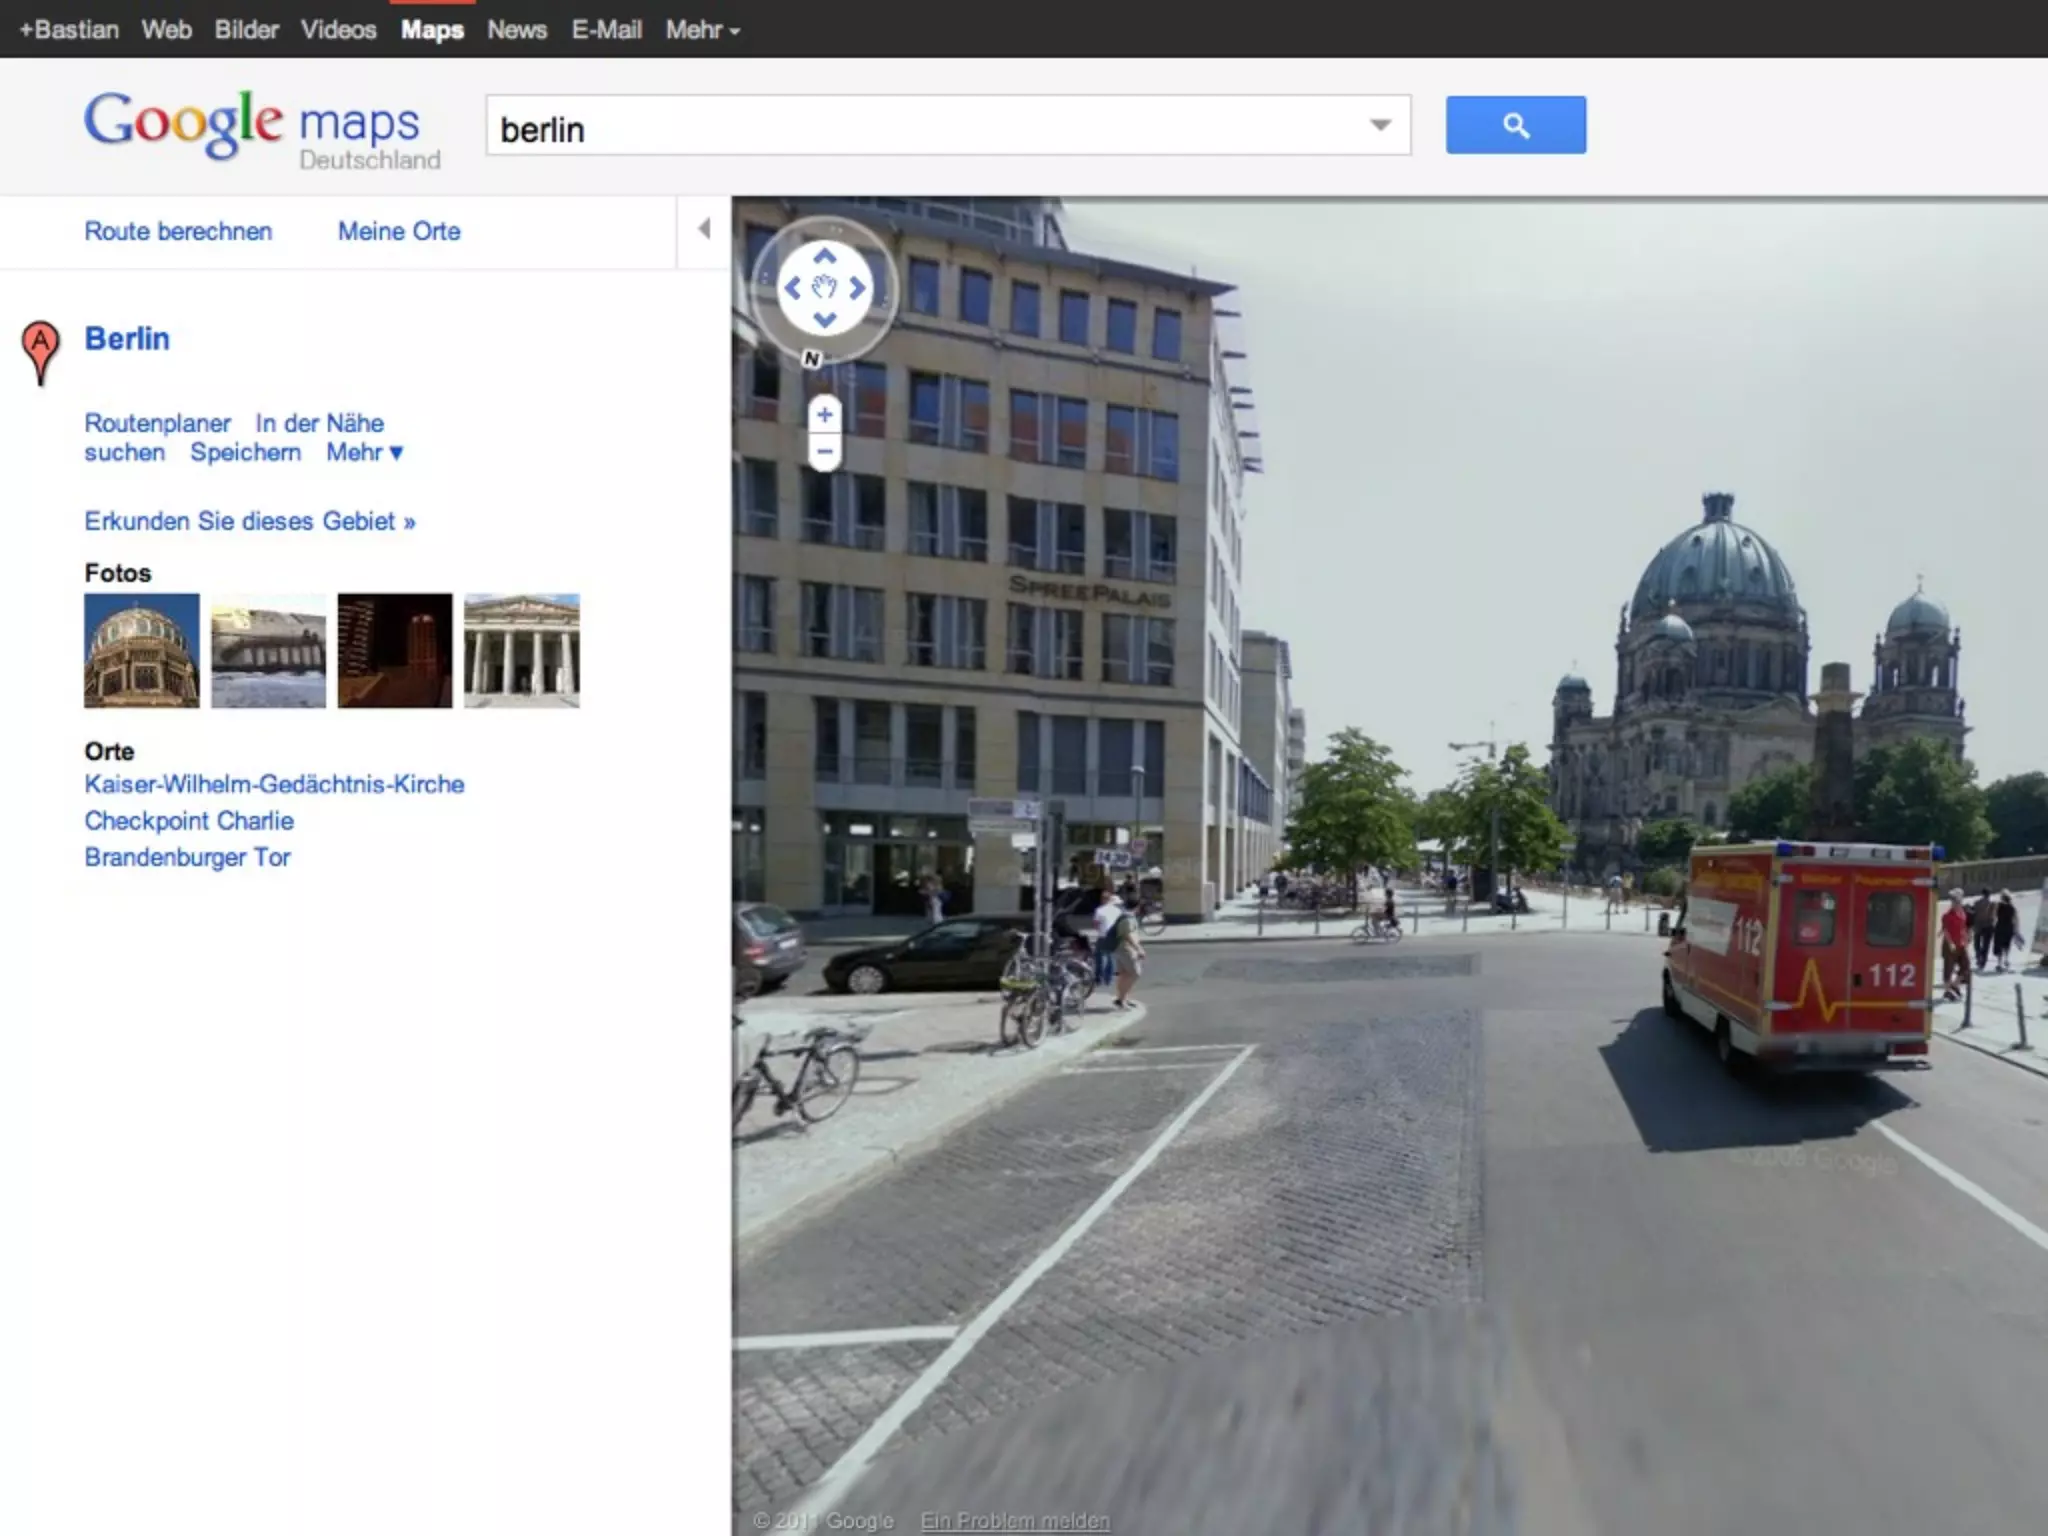Reset view using north compass N marker
Image resolution: width=2048 pixels, height=1536 pixels.
pos(812,358)
